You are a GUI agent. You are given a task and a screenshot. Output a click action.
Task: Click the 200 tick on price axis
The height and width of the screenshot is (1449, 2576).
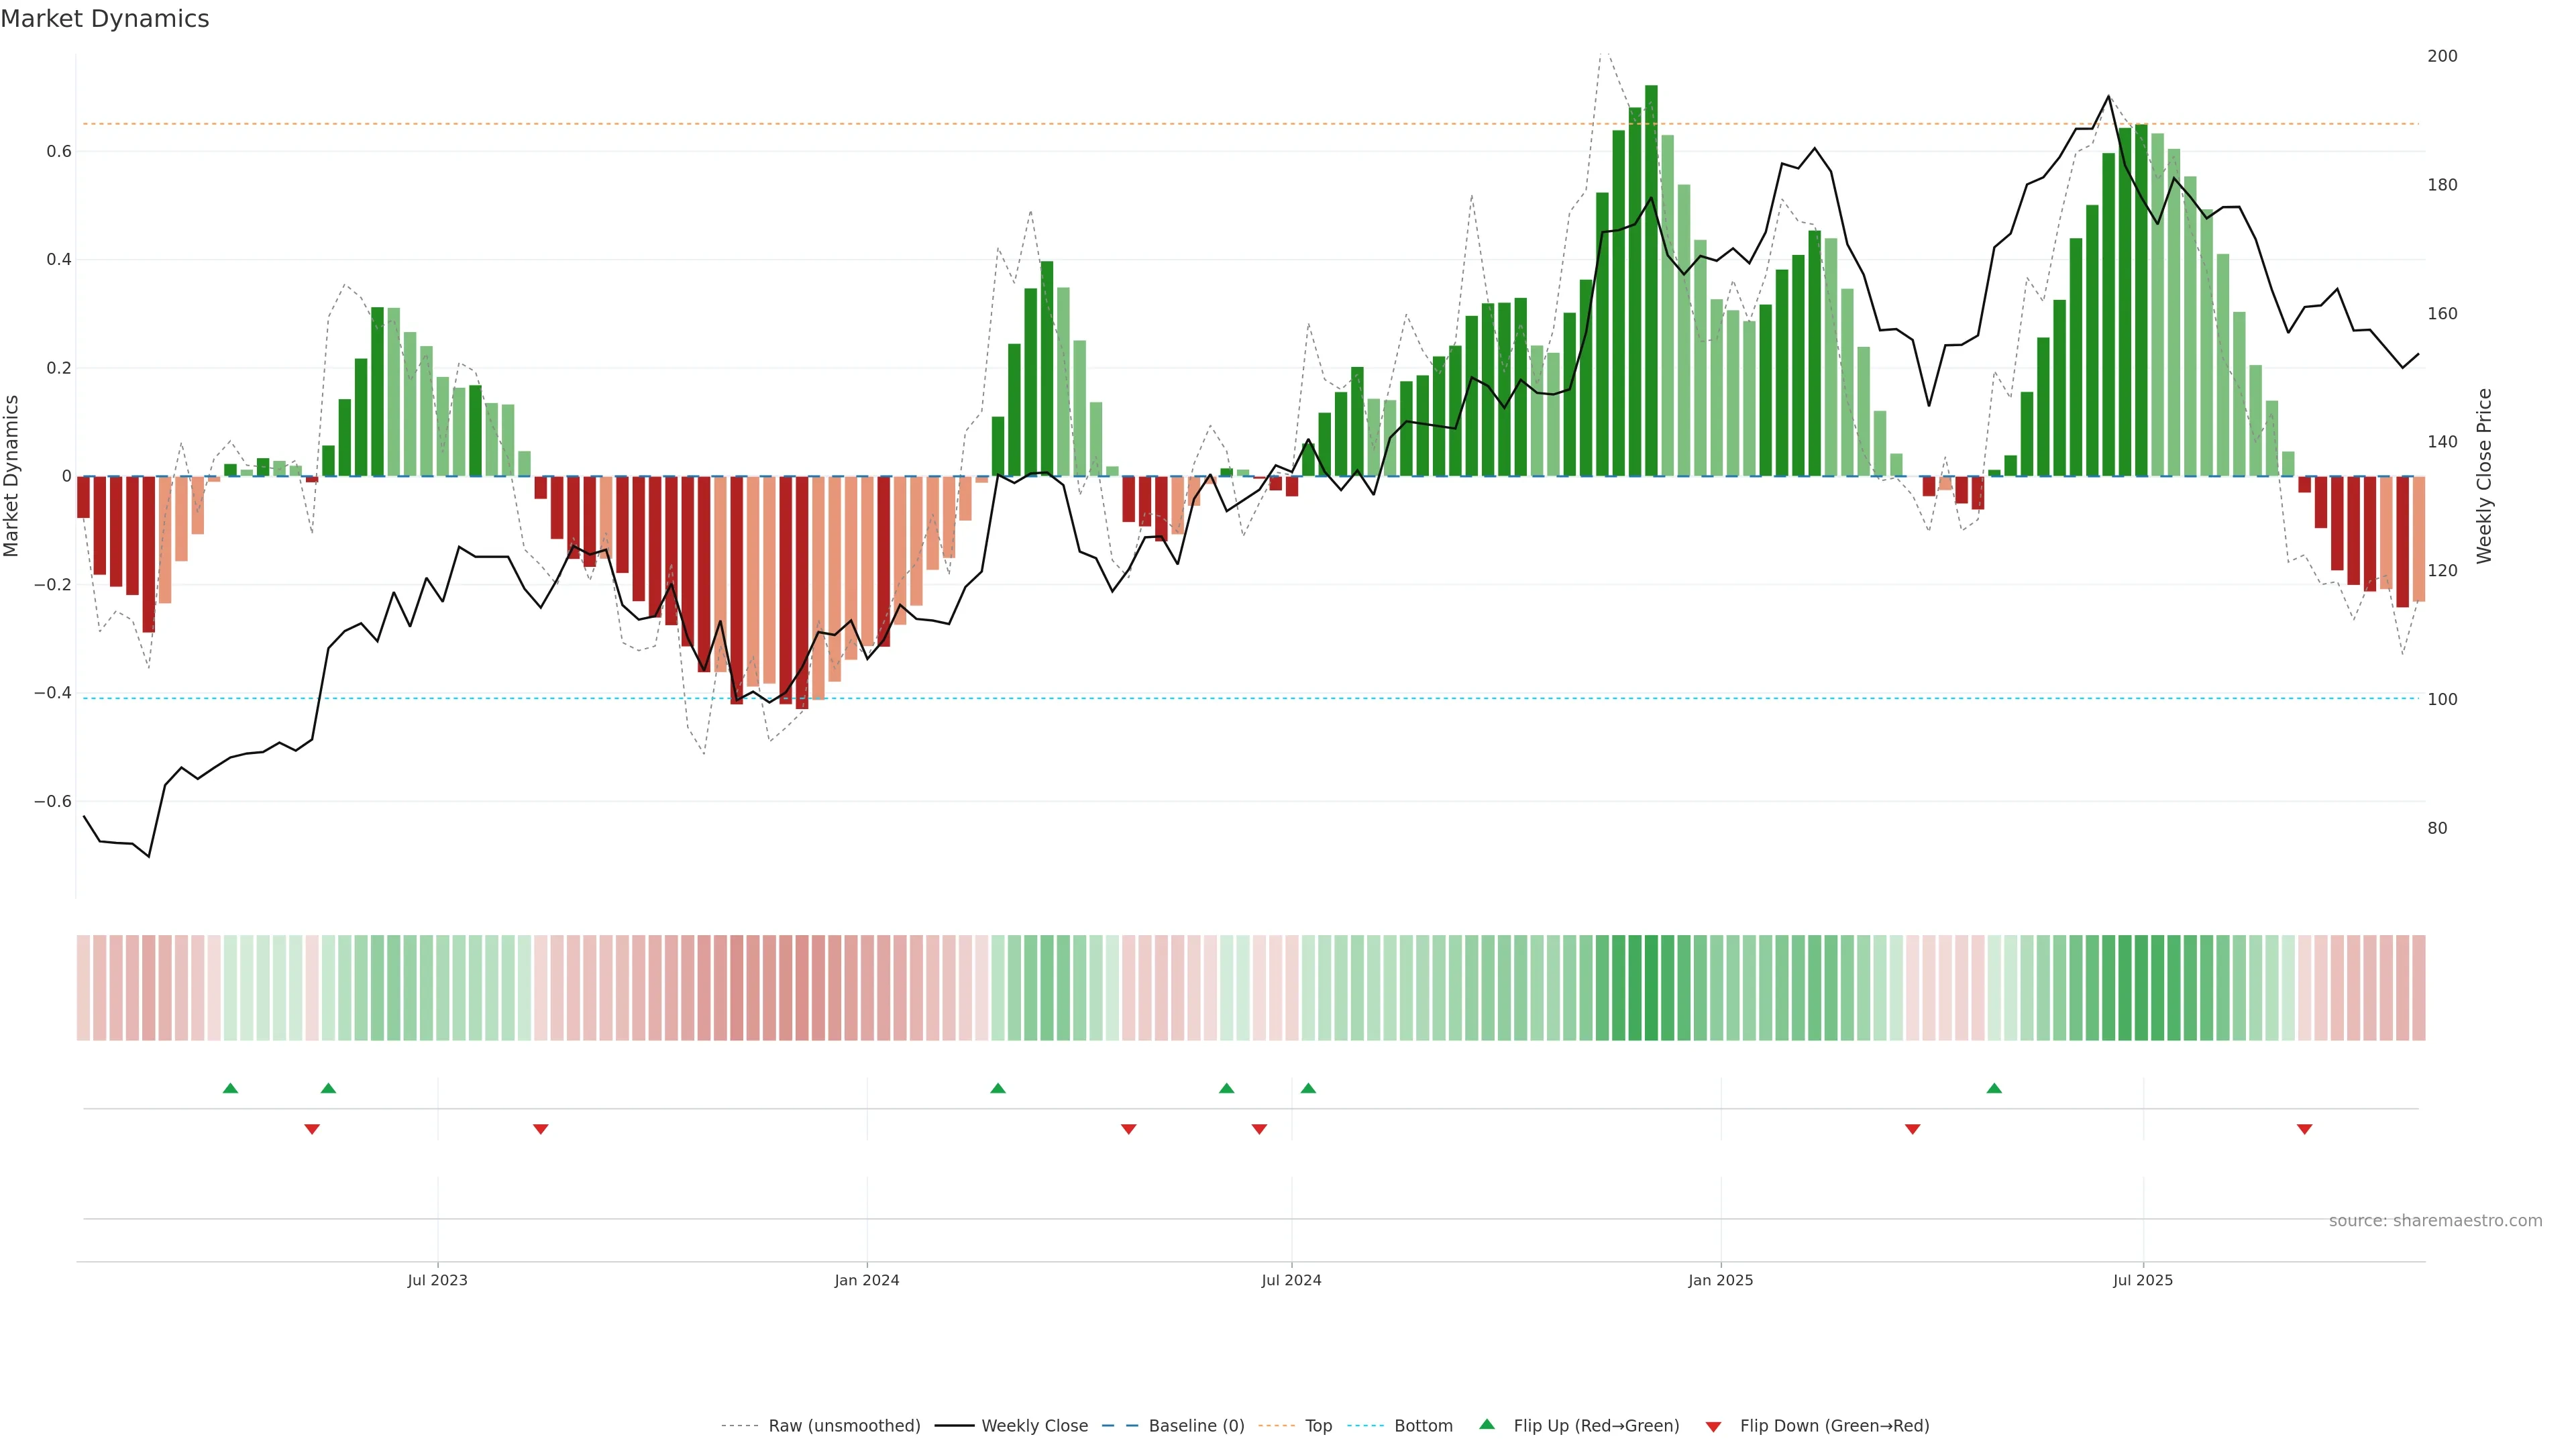point(2442,56)
